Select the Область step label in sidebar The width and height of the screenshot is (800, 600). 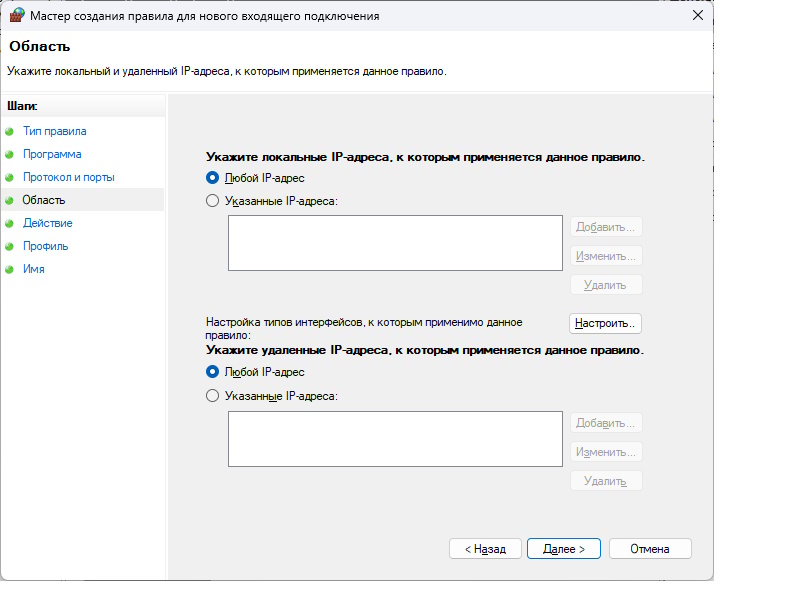click(43, 200)
